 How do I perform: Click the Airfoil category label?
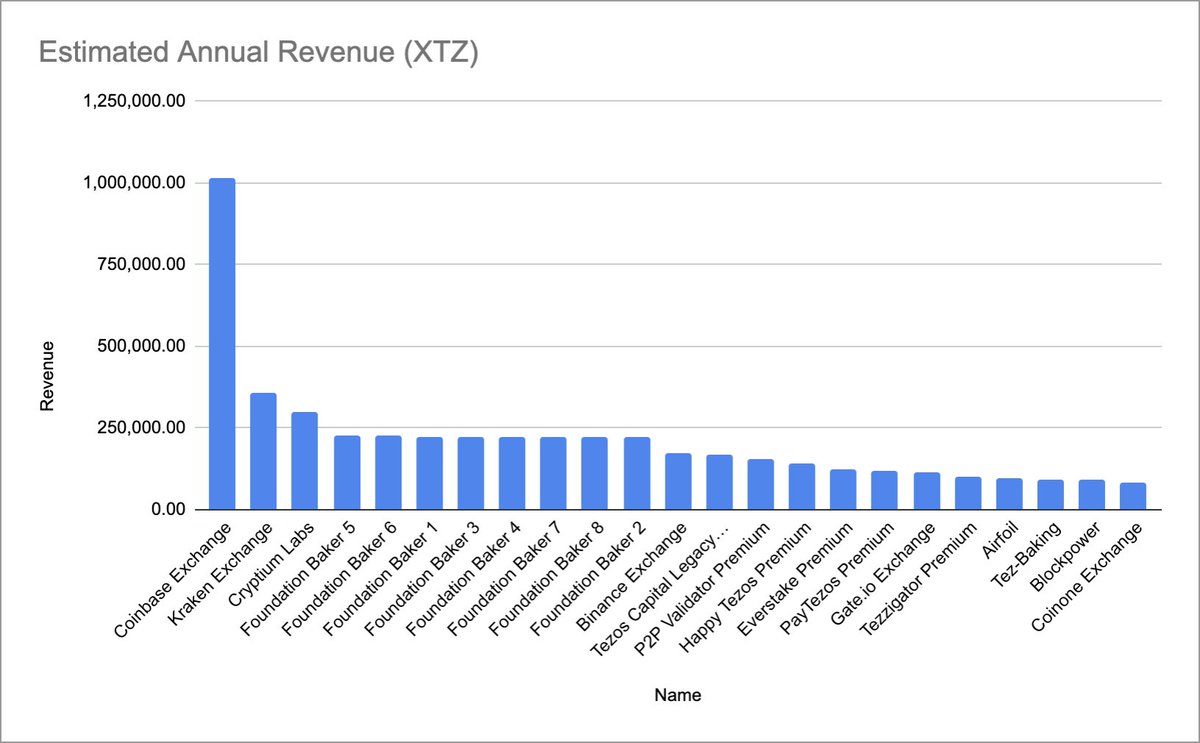click(1001, 540)
